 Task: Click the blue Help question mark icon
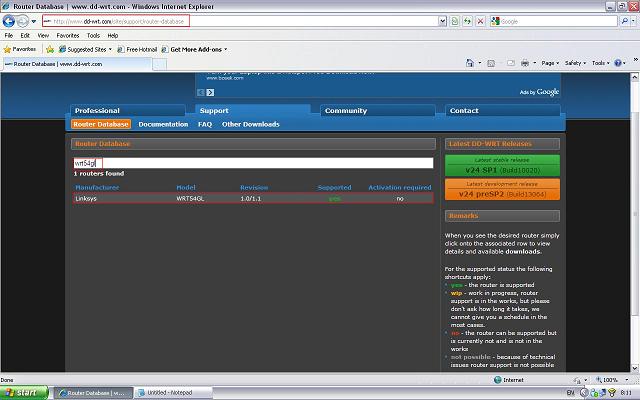tap(620, 63)
